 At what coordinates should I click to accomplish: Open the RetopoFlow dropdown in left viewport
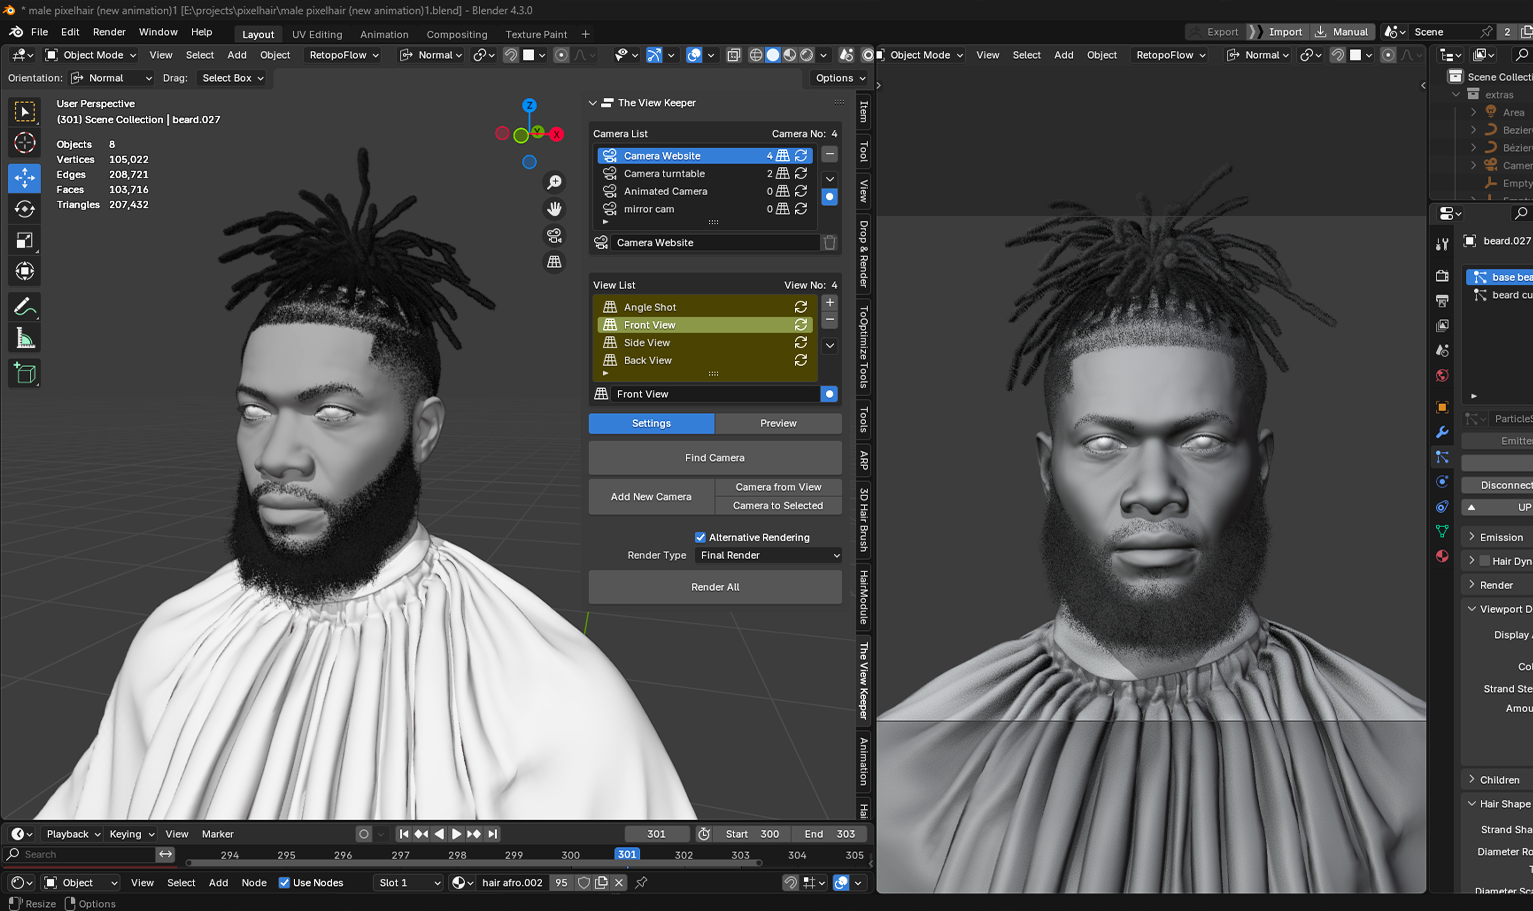(344, 55)
